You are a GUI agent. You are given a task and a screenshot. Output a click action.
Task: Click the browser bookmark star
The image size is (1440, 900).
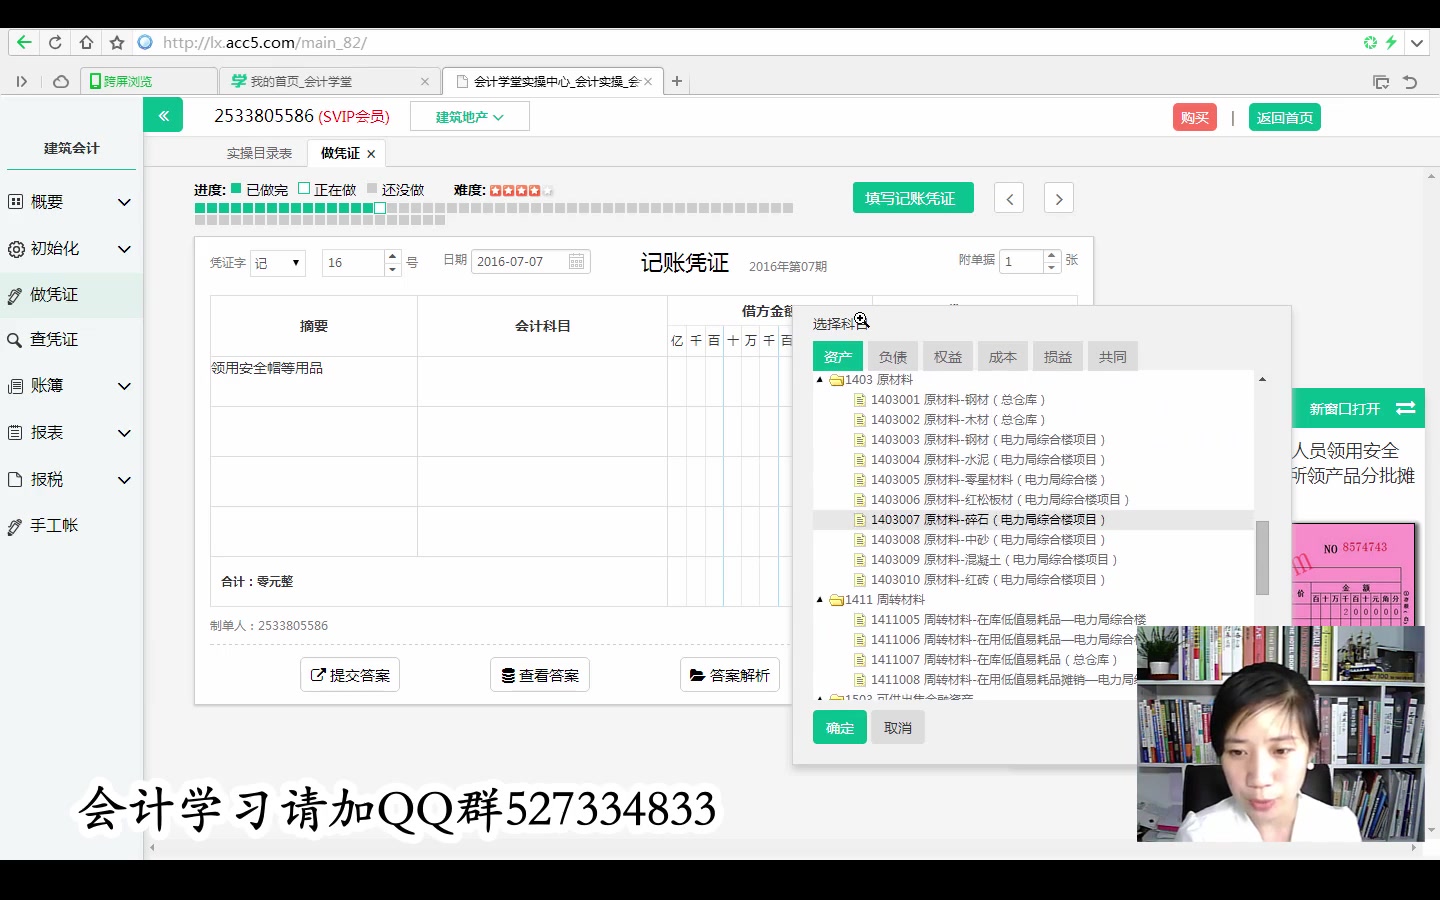tap(117, 42)
